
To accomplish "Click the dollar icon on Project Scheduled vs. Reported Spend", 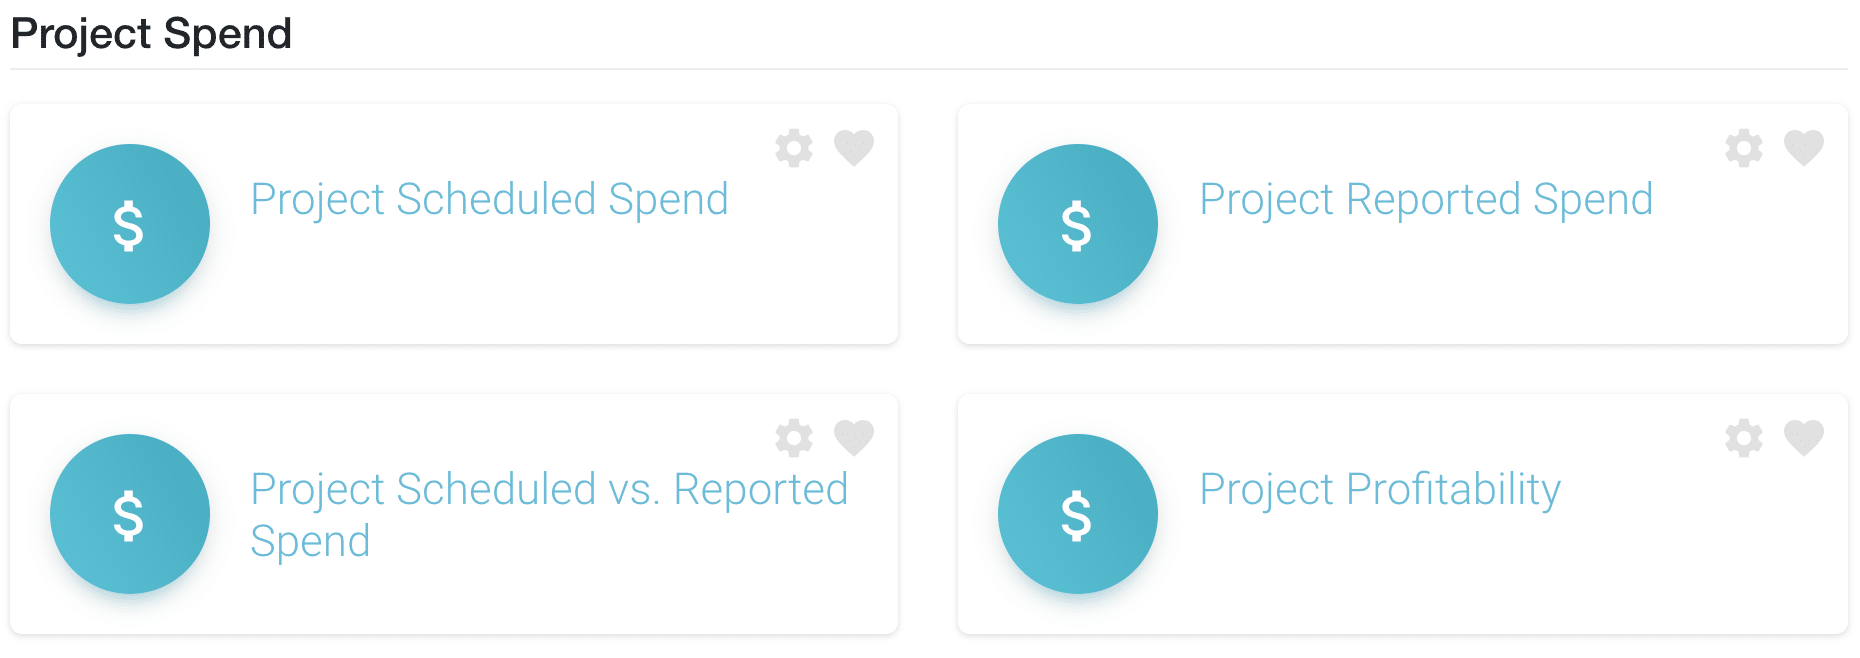I will [129, 513].
